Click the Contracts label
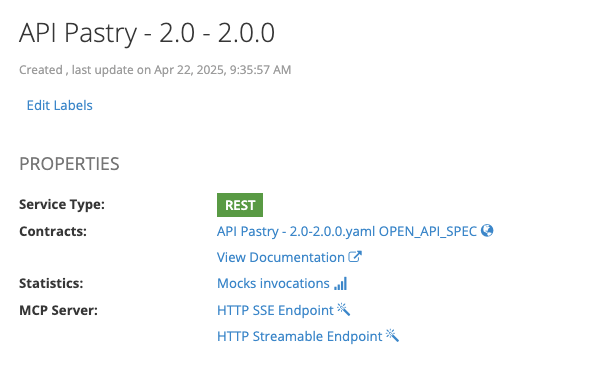This screenshot has height=390, width=609. pyautogui.click(x=53, y=231)
